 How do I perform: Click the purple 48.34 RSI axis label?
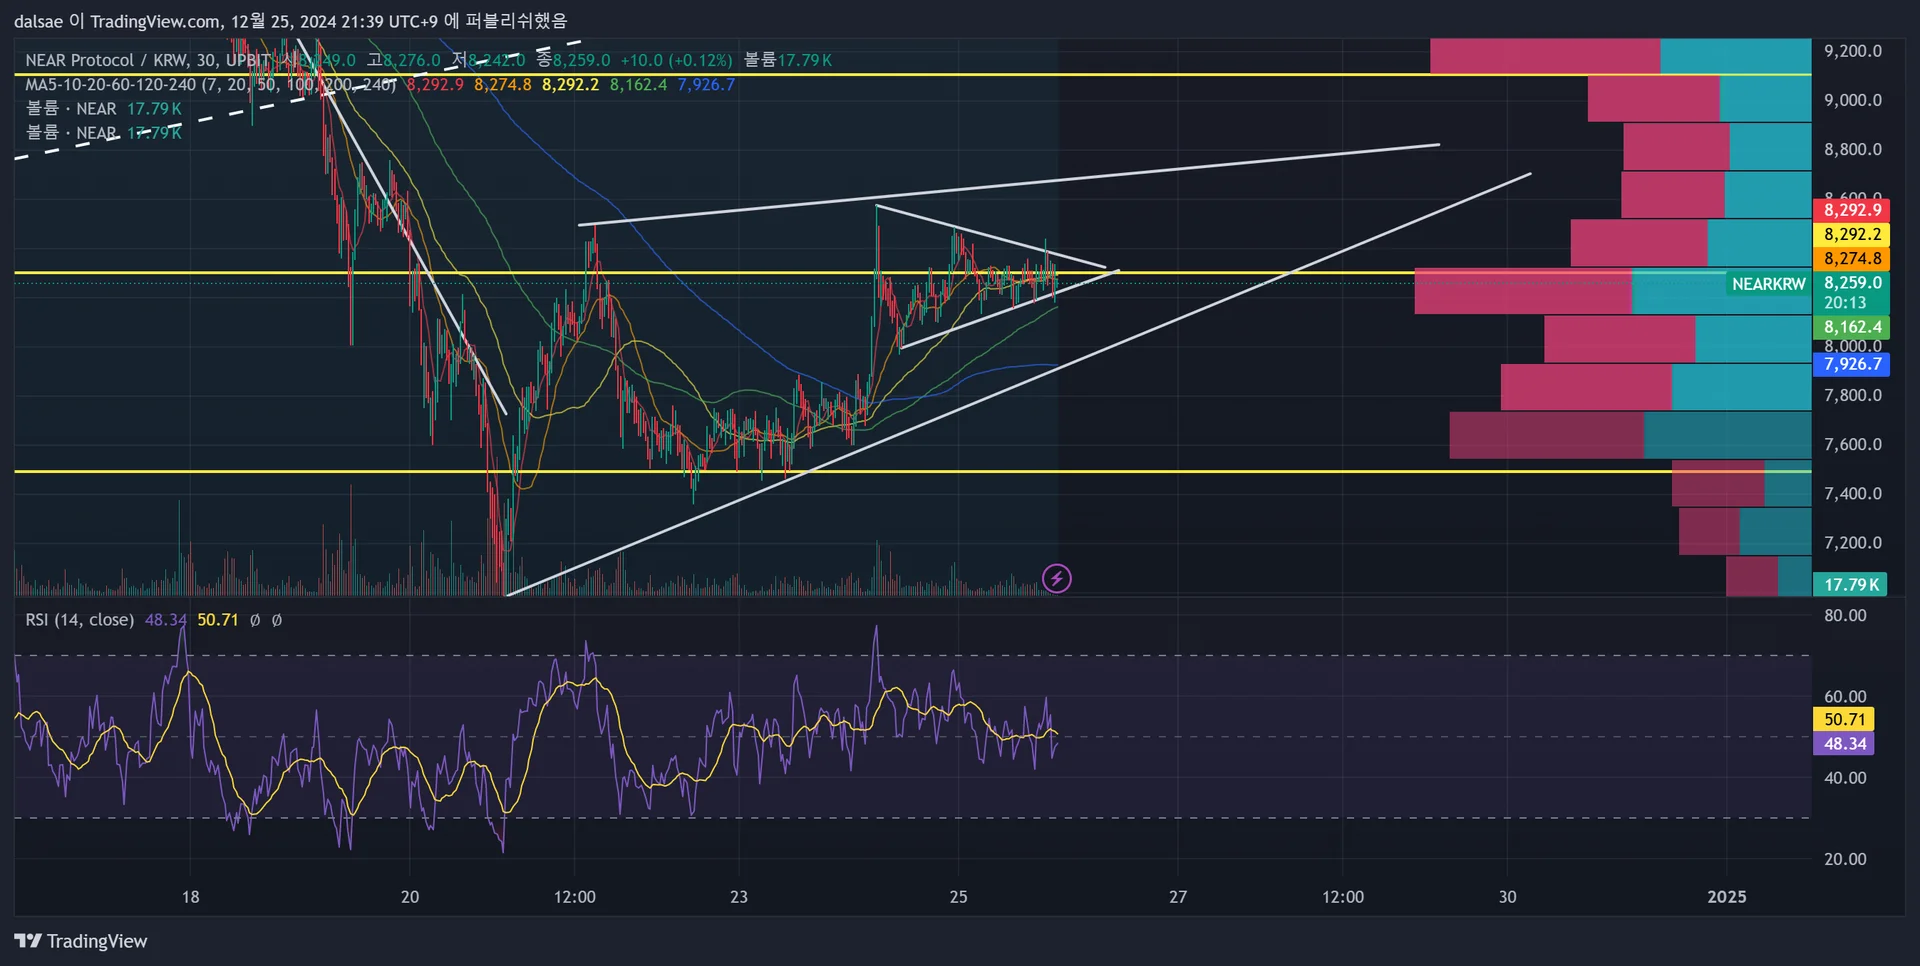point(1844,744)
